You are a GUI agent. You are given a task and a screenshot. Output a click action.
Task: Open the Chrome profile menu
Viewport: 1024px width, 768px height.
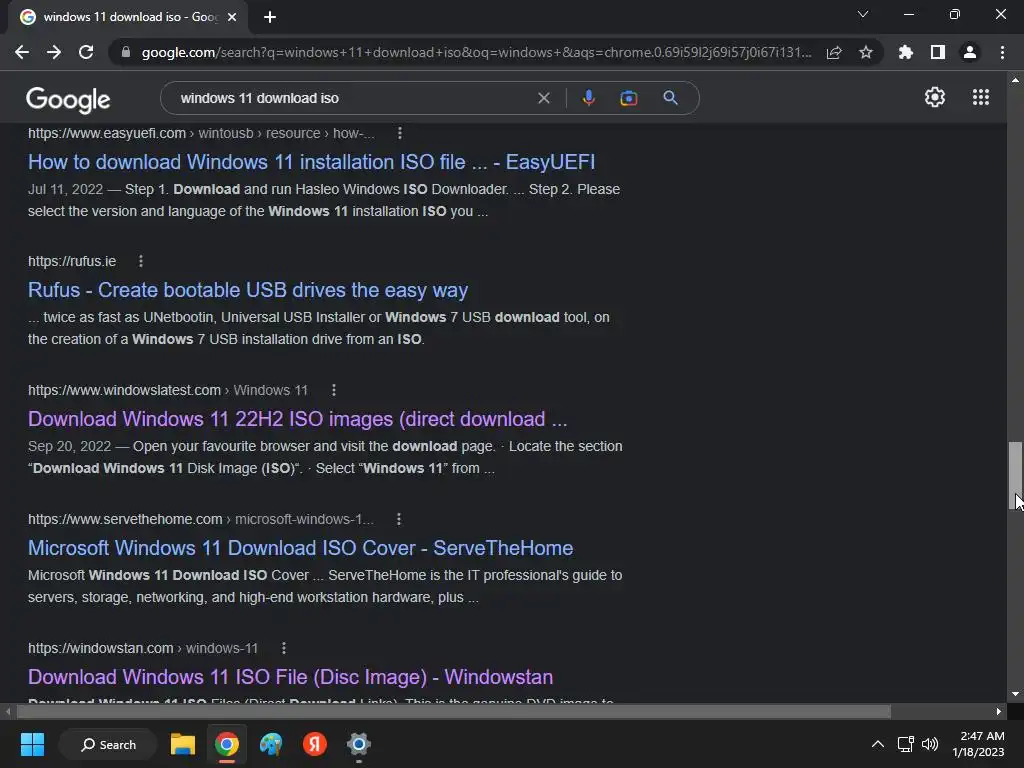click(x=970, y=52)
